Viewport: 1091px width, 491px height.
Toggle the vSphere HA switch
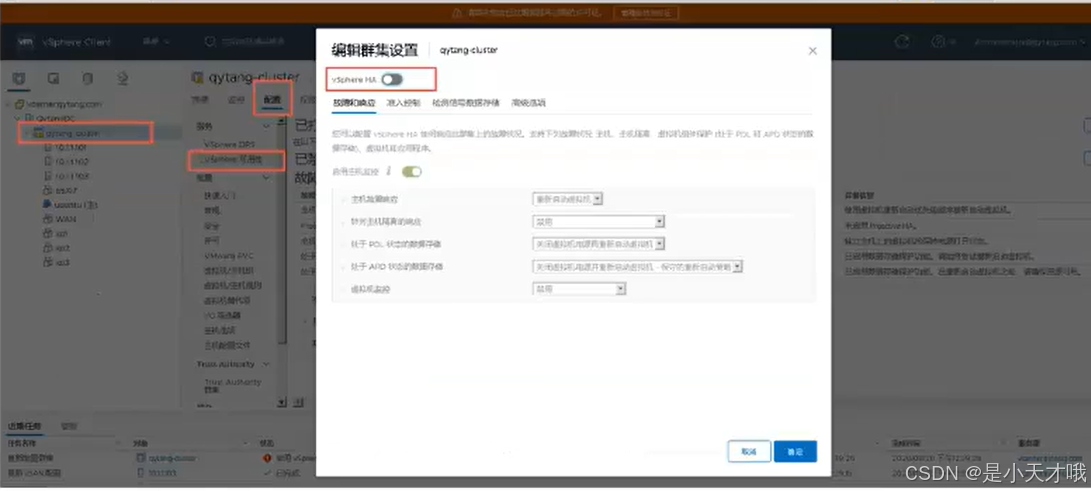coord(392,79)
